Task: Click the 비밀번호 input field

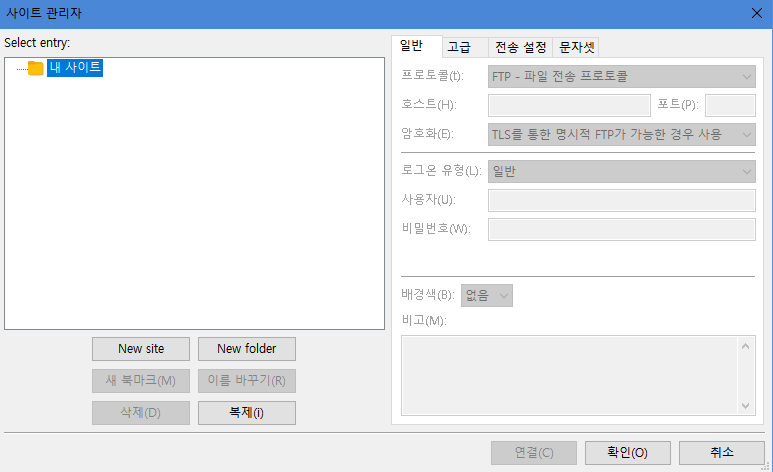Action: pyautogui.click(x=621, y=229)
